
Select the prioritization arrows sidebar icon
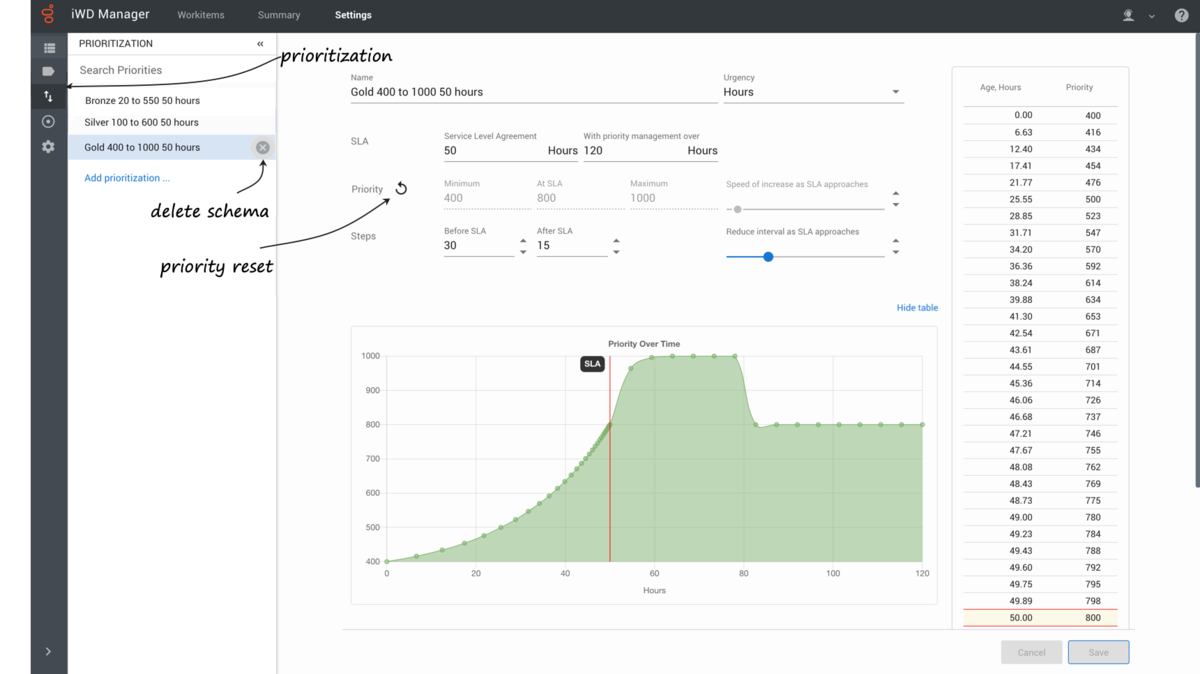click(49, 97)
